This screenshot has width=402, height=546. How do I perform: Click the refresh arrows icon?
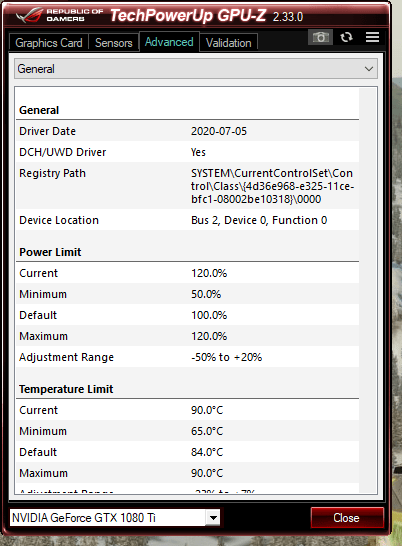coord(346,37)
